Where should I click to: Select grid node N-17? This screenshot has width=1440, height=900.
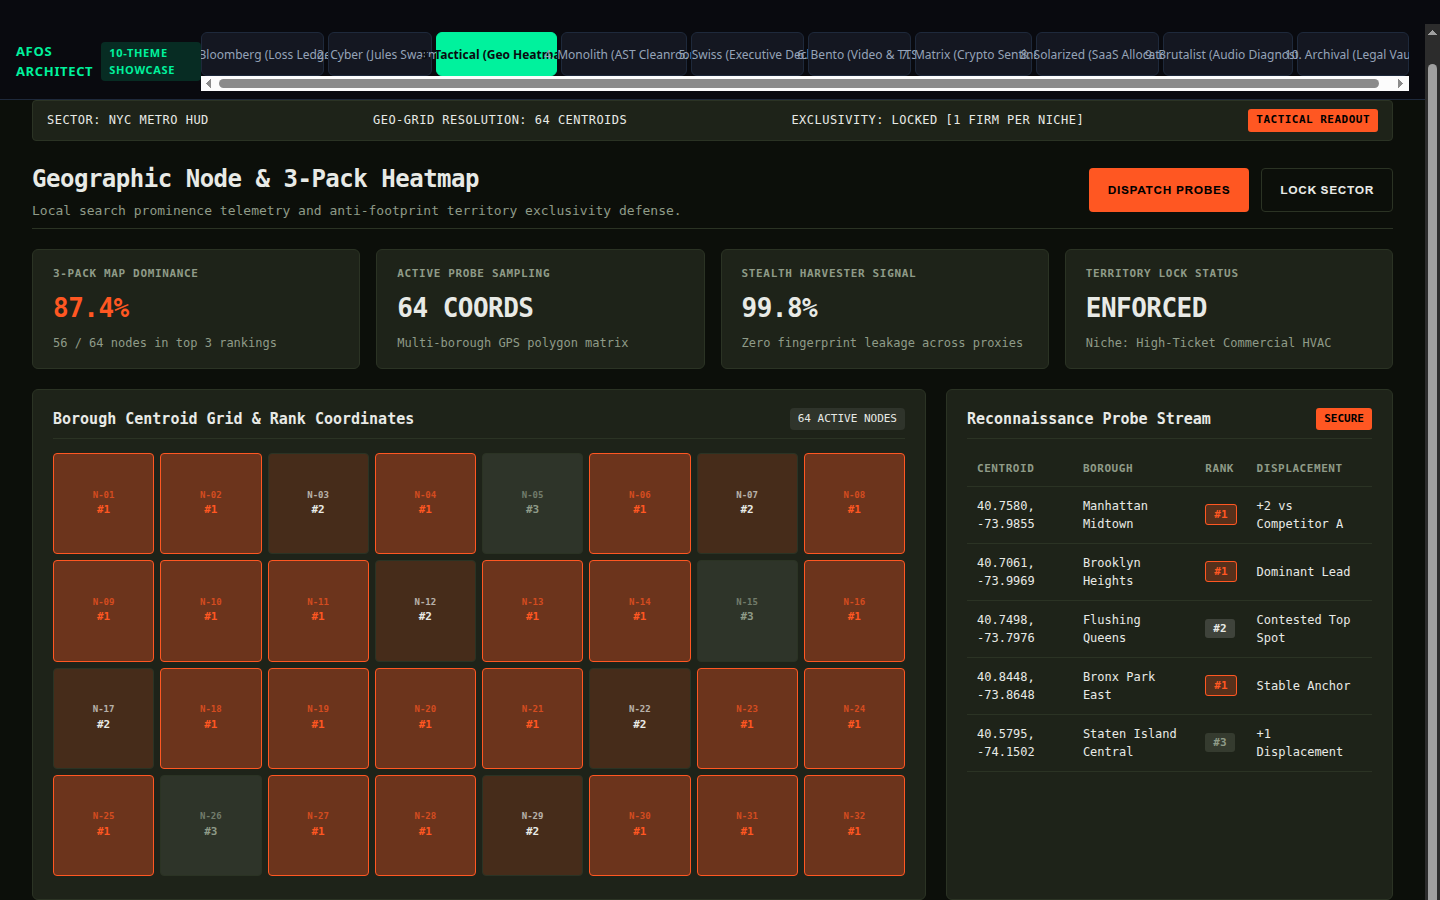tap(104, 718)
